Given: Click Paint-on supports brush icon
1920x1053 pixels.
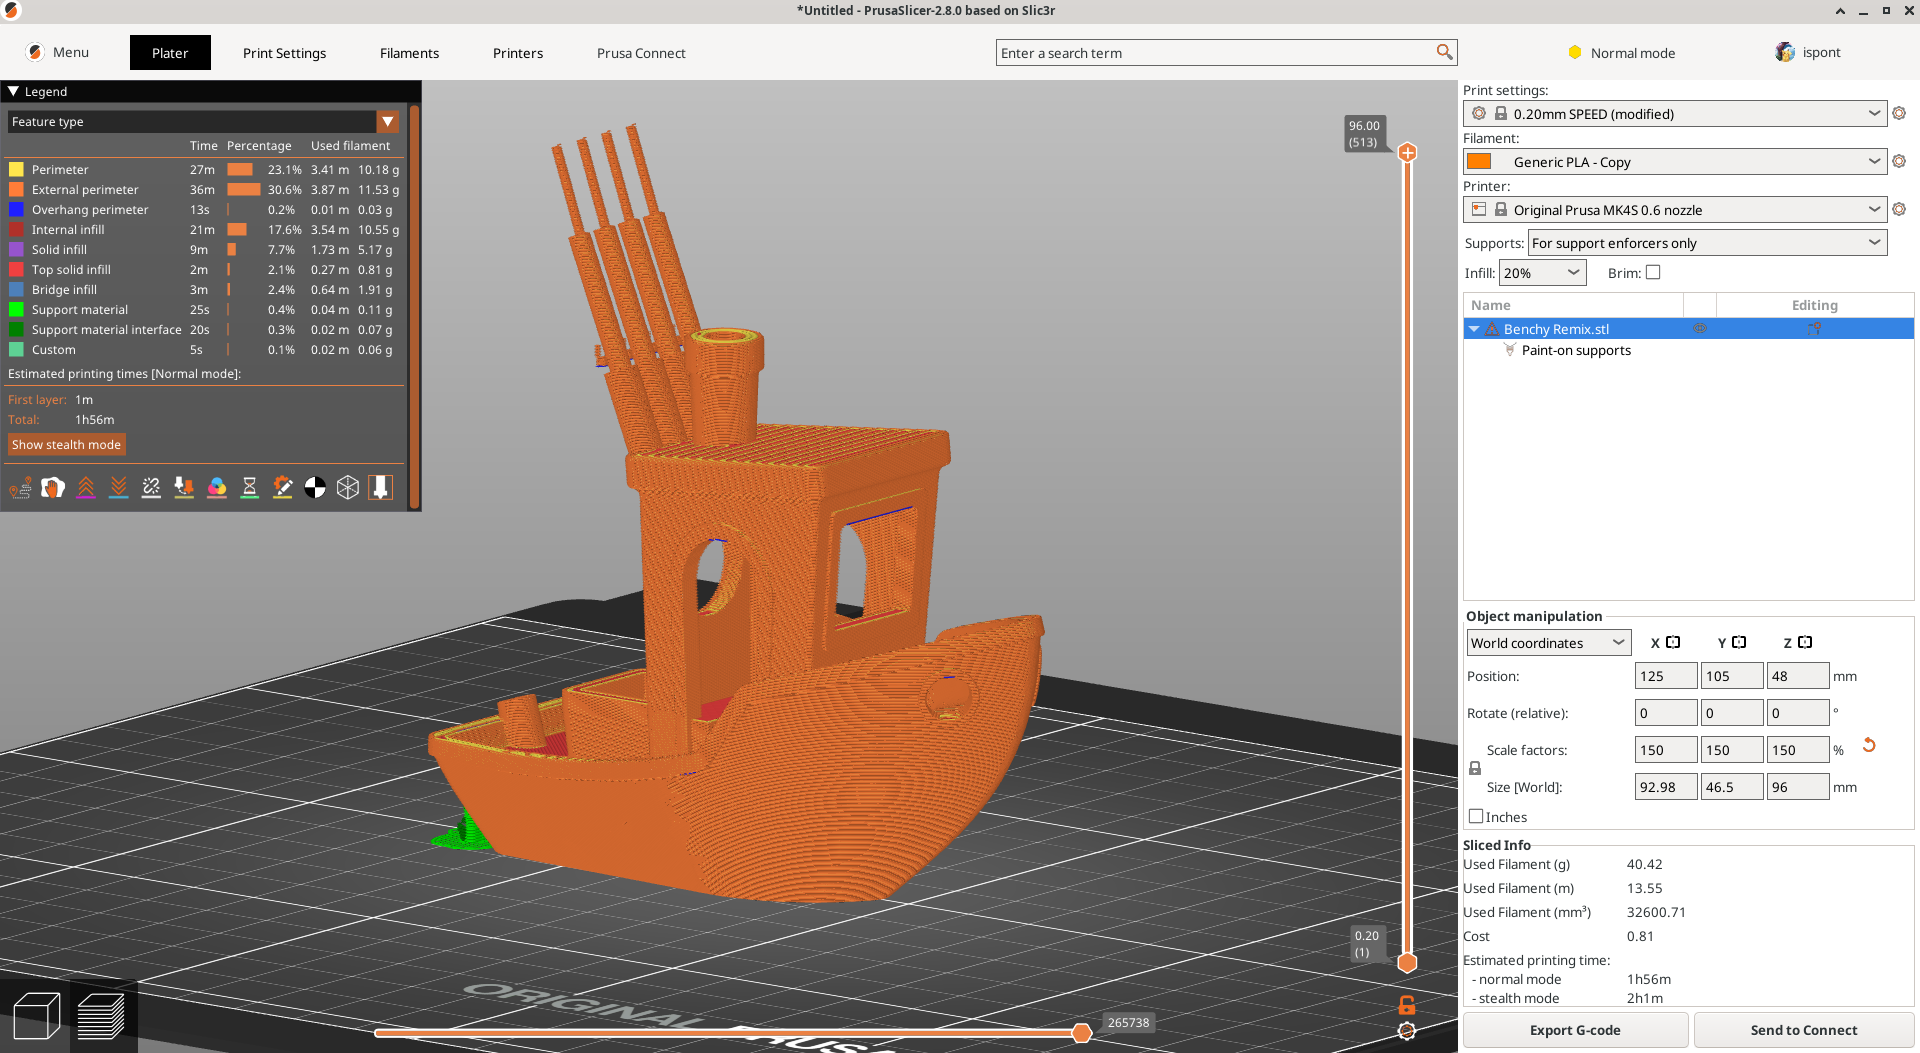Looking at the screenshot, I should click(x=1510, y=350).
